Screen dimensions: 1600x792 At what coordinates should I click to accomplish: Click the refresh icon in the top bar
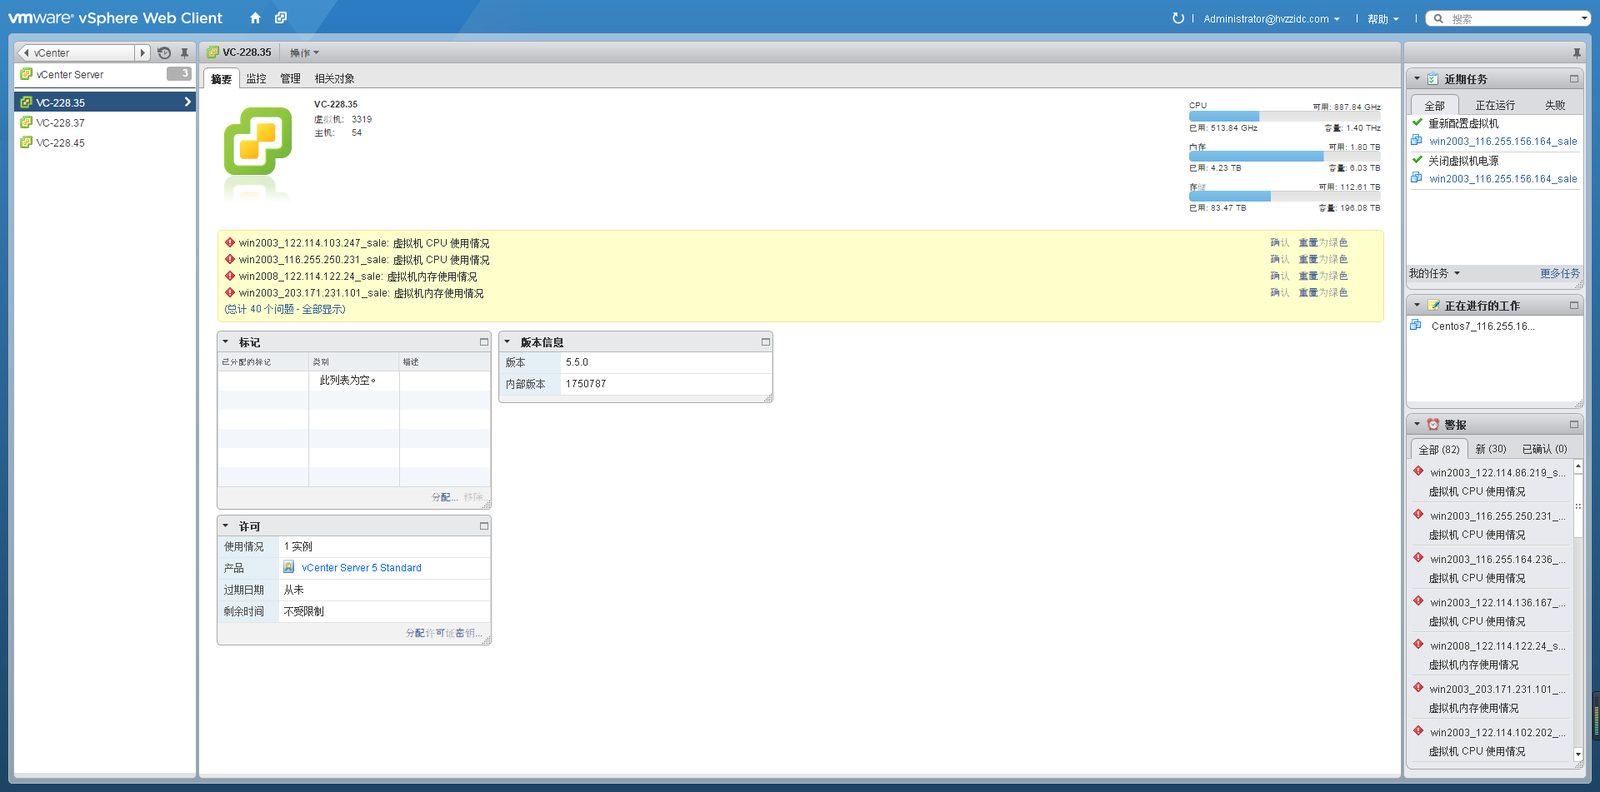(x=1178, y=18)
